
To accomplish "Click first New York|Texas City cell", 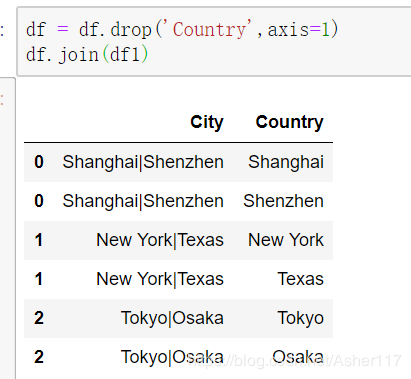I will point(160,240).
